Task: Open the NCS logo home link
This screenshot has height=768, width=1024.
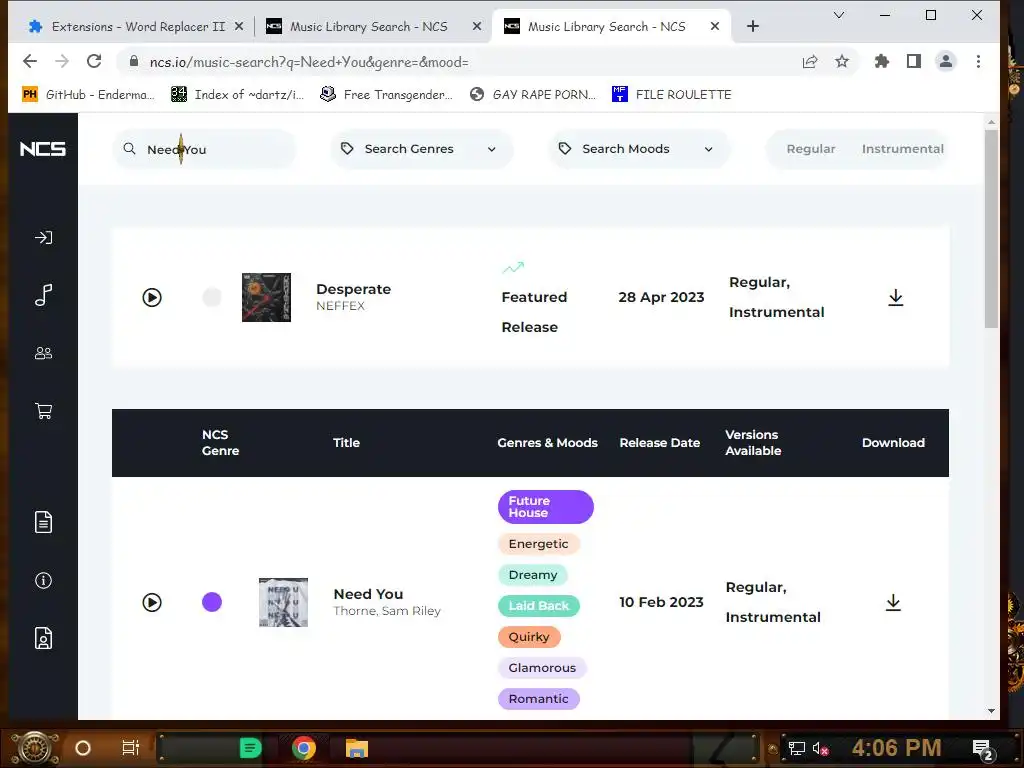Action: [42, 149]
